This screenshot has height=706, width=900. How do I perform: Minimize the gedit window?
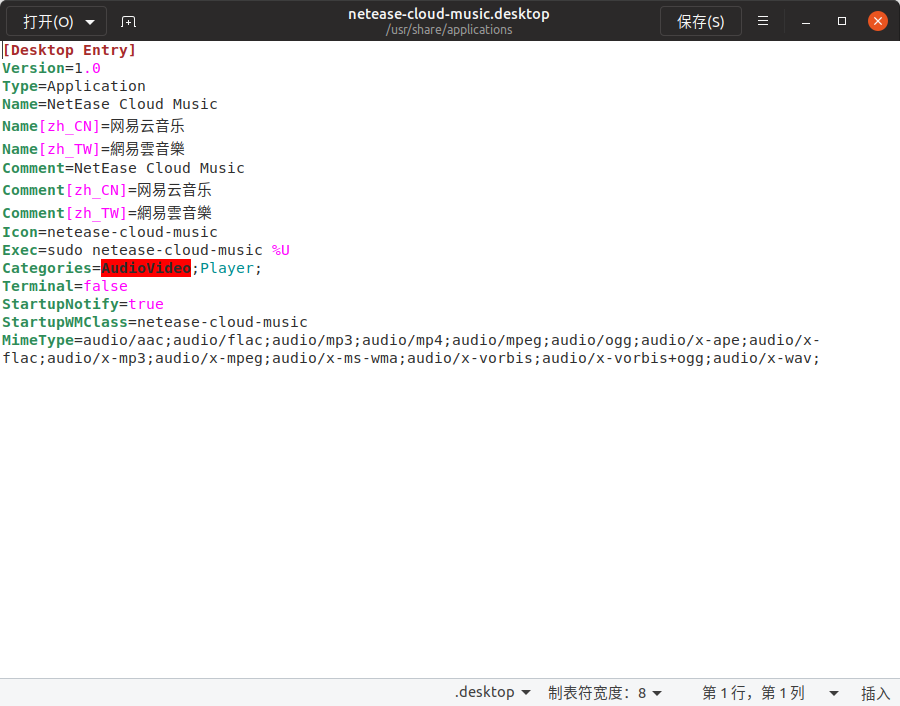806,22
